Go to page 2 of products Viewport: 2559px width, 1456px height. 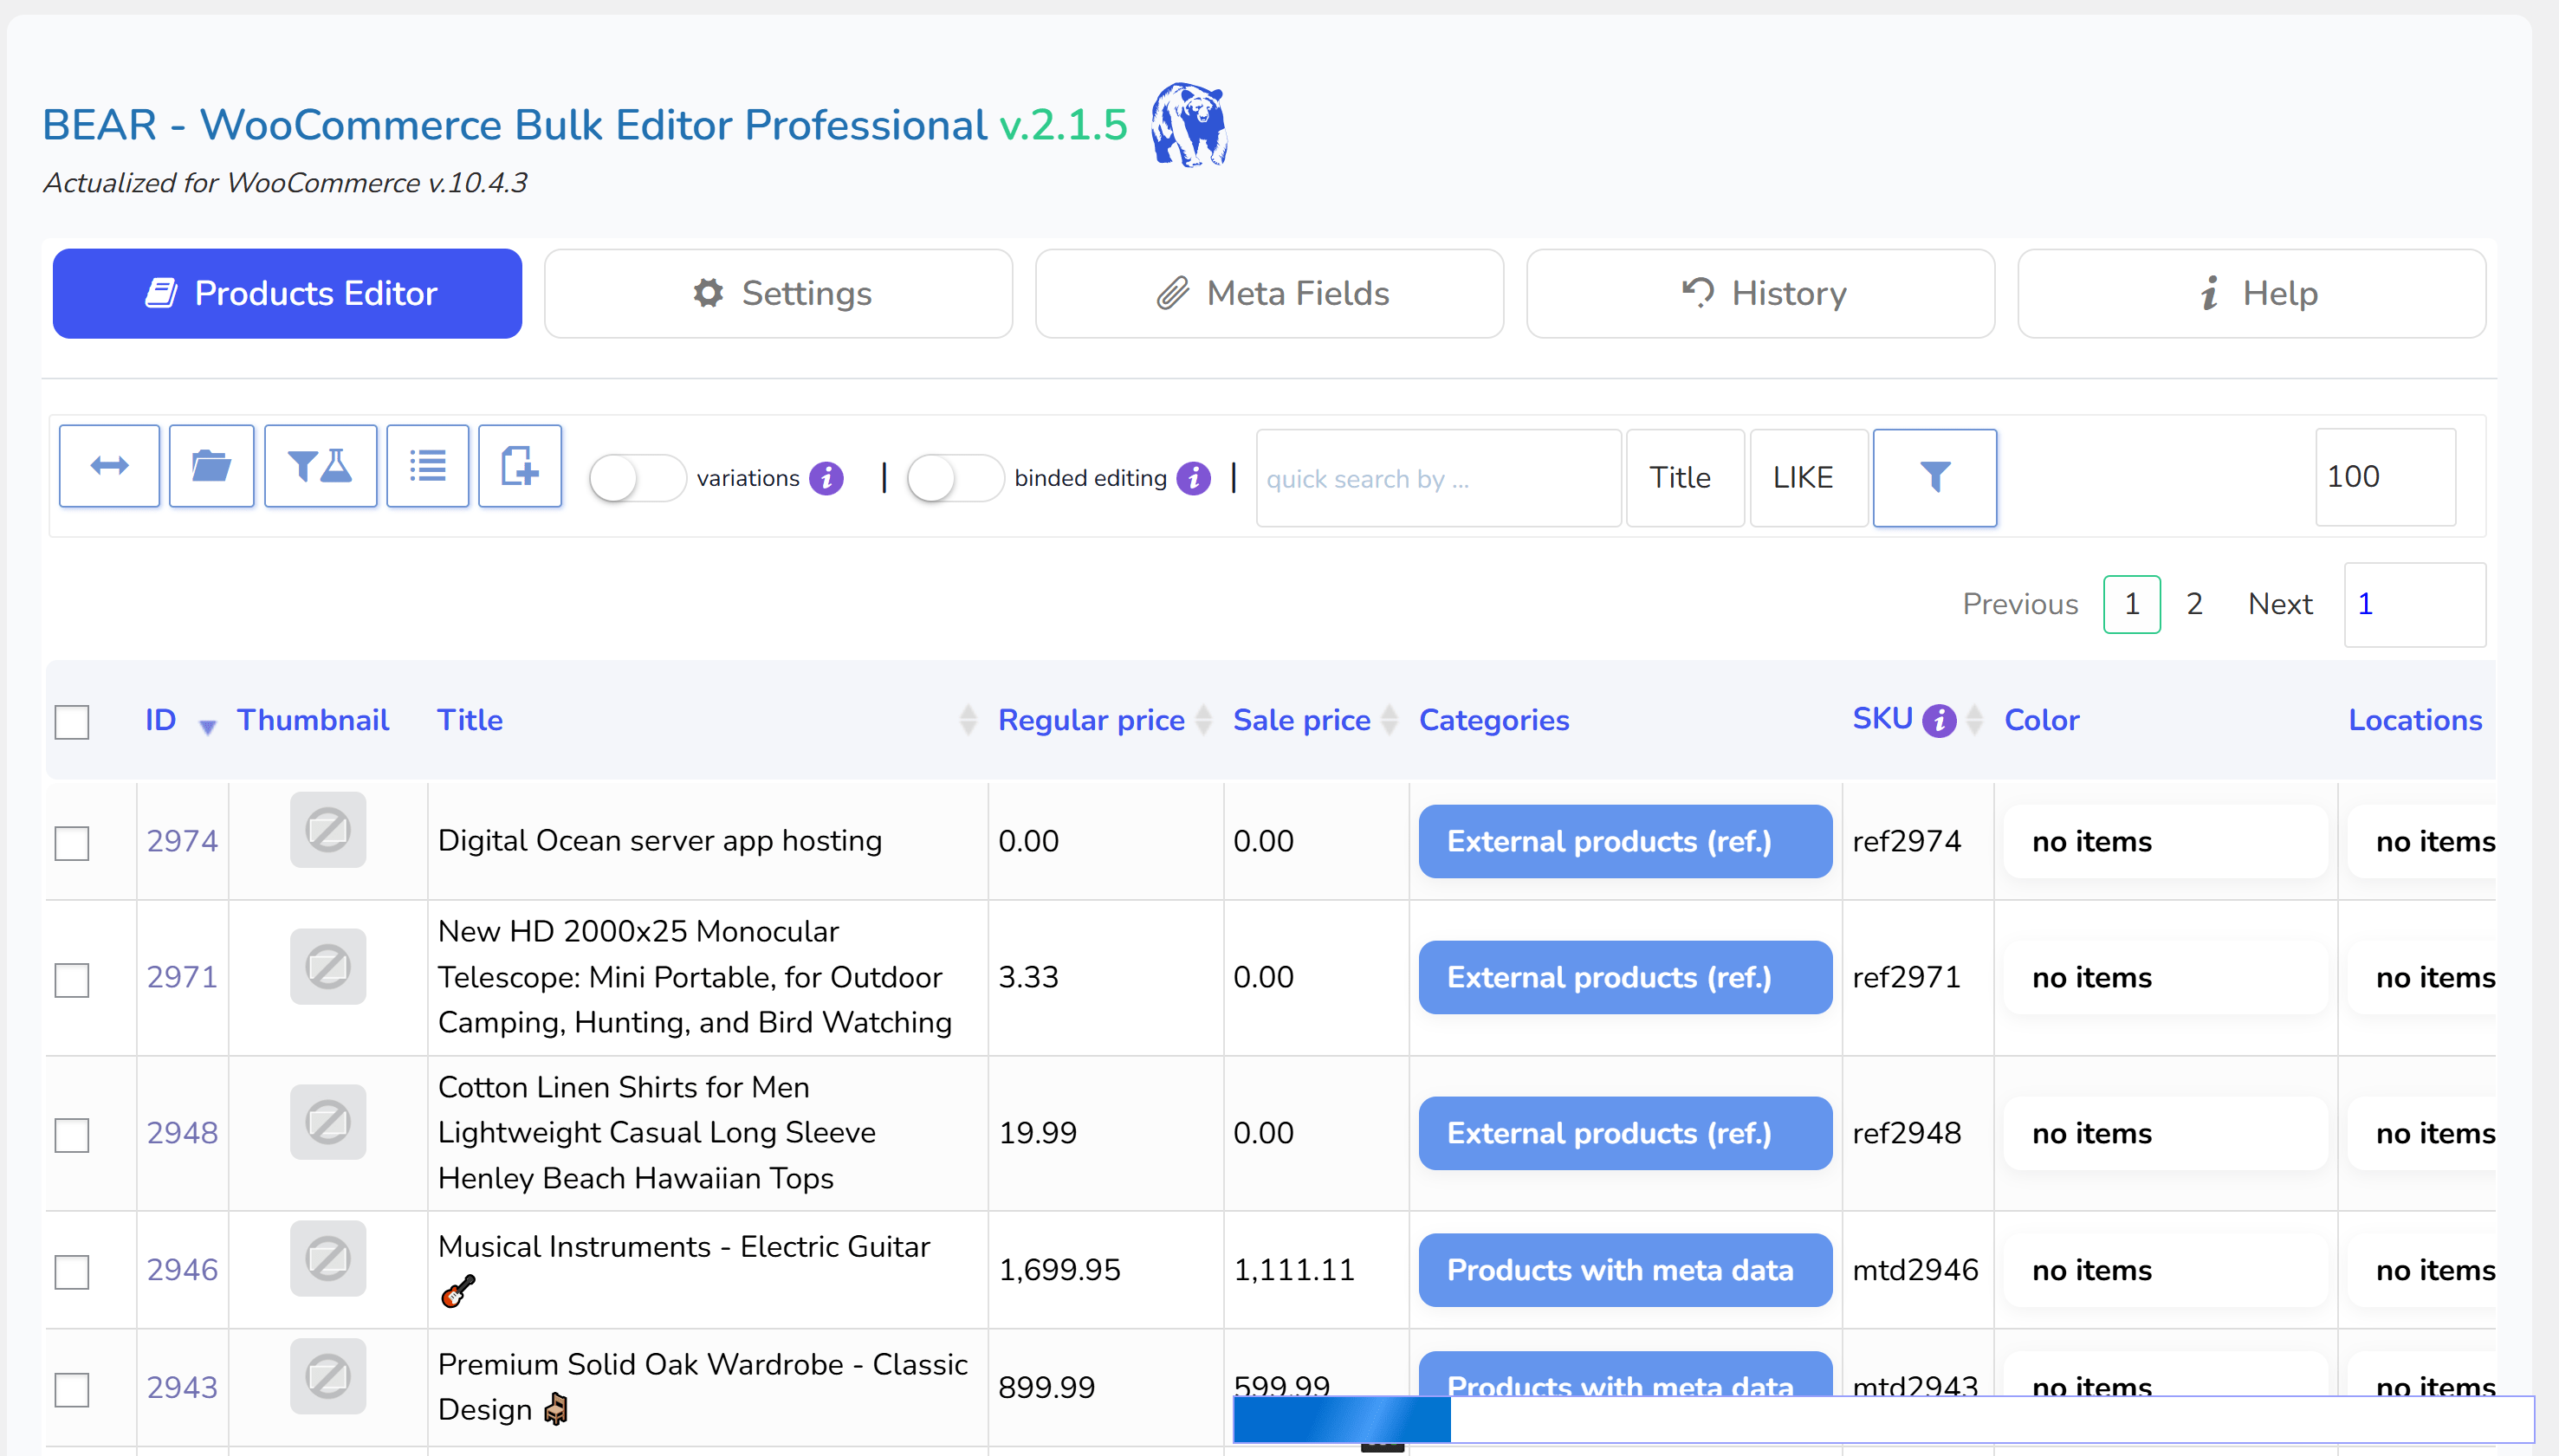pos(2194,604)
